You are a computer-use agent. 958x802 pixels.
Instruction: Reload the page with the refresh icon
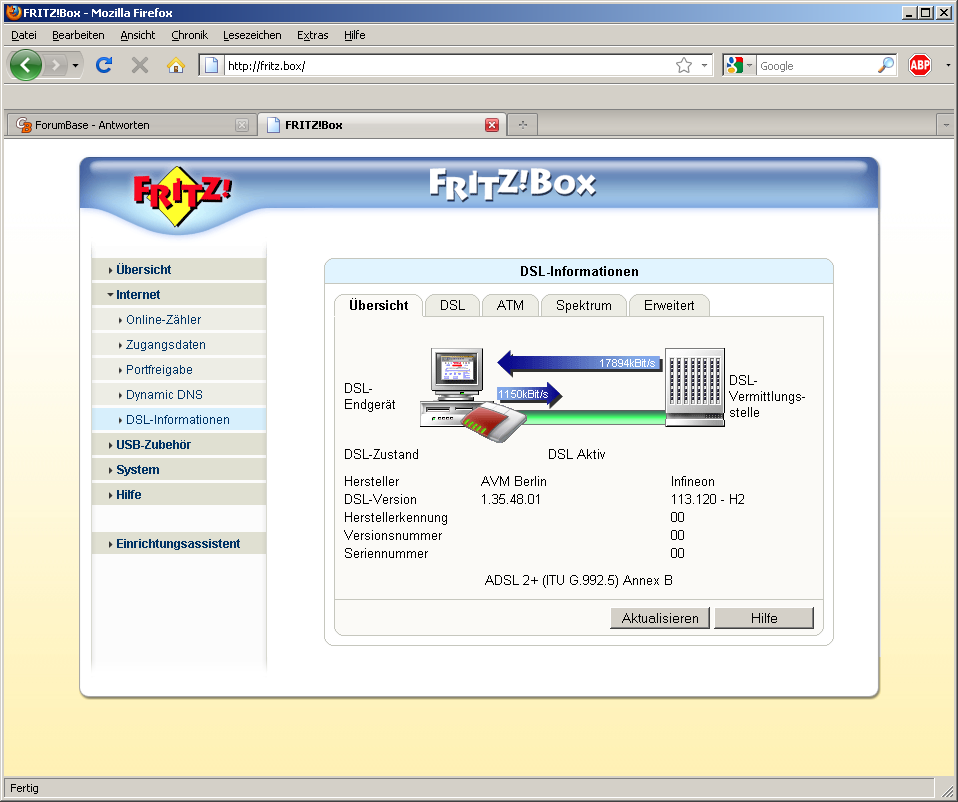tap(104, 65)
